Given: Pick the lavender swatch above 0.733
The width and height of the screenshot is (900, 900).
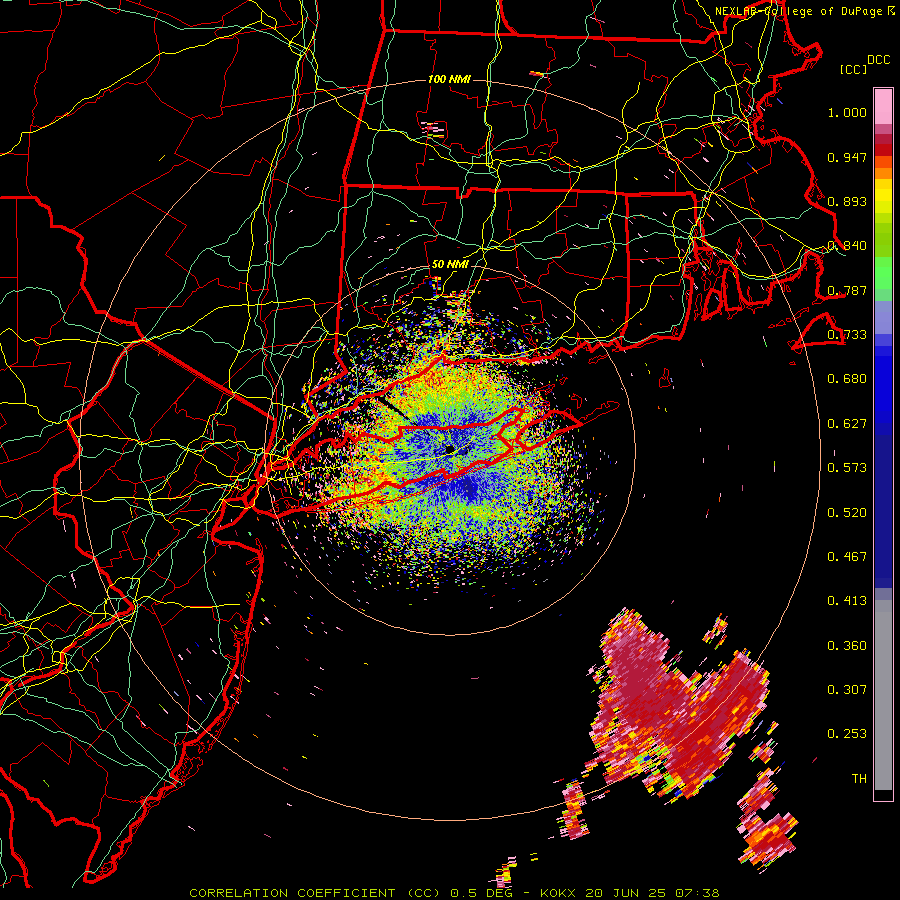Looking at the screenshot, I should click(883, 317).
